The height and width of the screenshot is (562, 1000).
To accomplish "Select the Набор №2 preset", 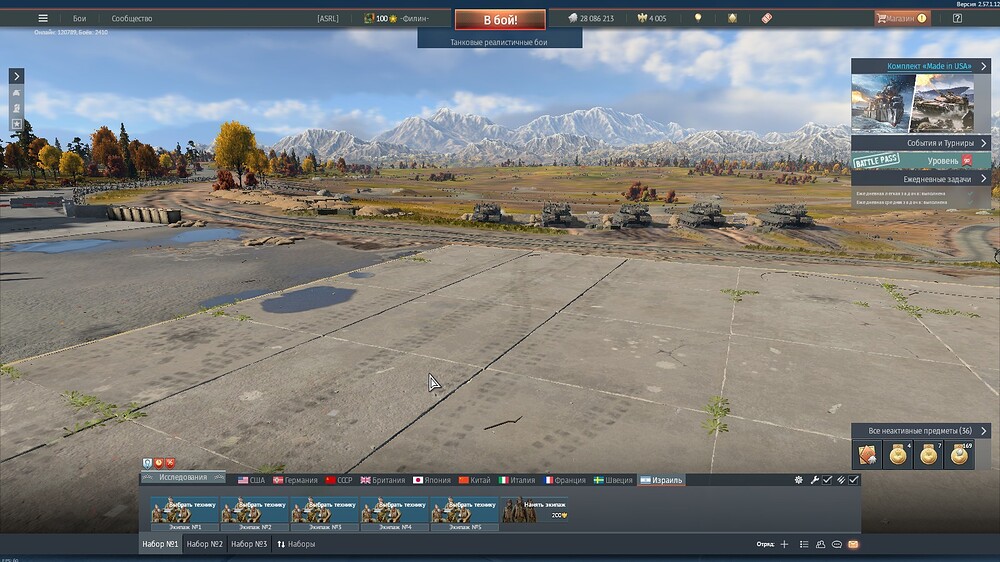I will click(x=205, y=544).
